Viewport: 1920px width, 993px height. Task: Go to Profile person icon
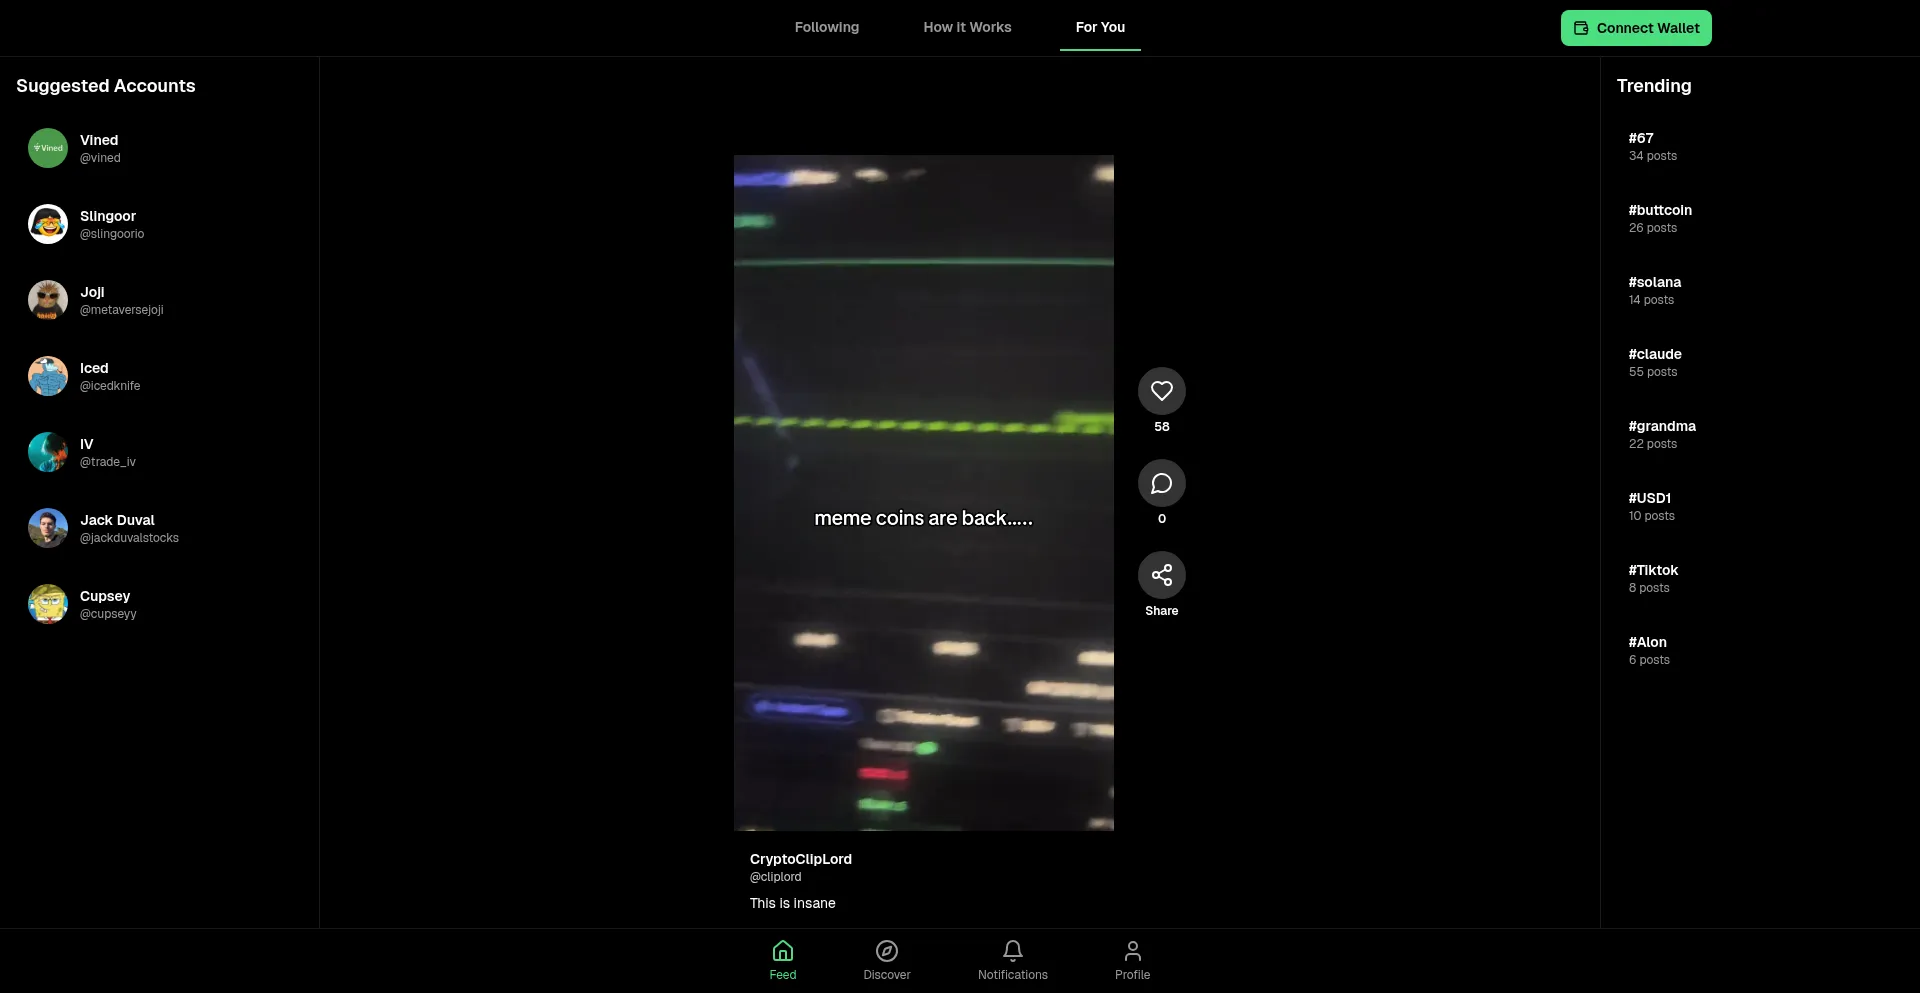point(1132,951)
